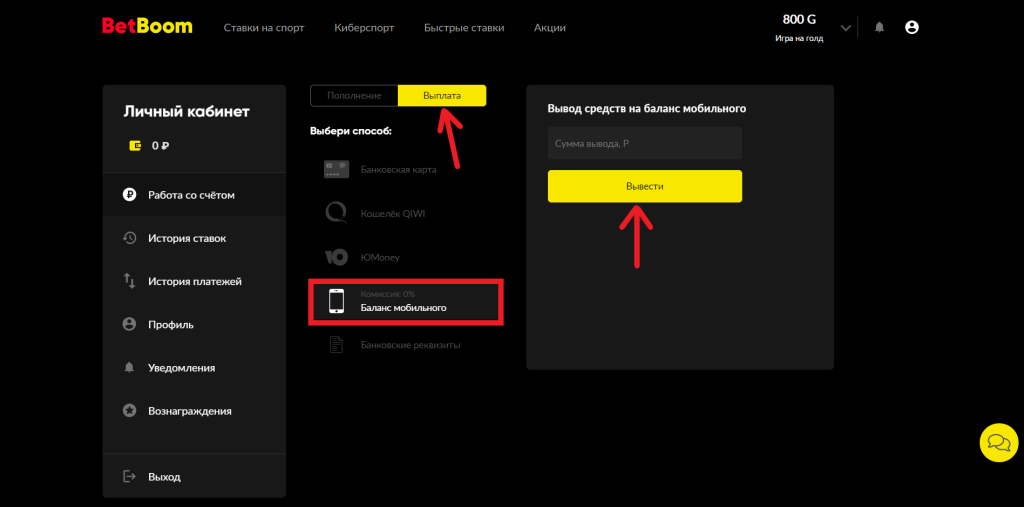Click the Банковская карта card icon
This screenshot has width=1024, height=507.
pos(336,169)
